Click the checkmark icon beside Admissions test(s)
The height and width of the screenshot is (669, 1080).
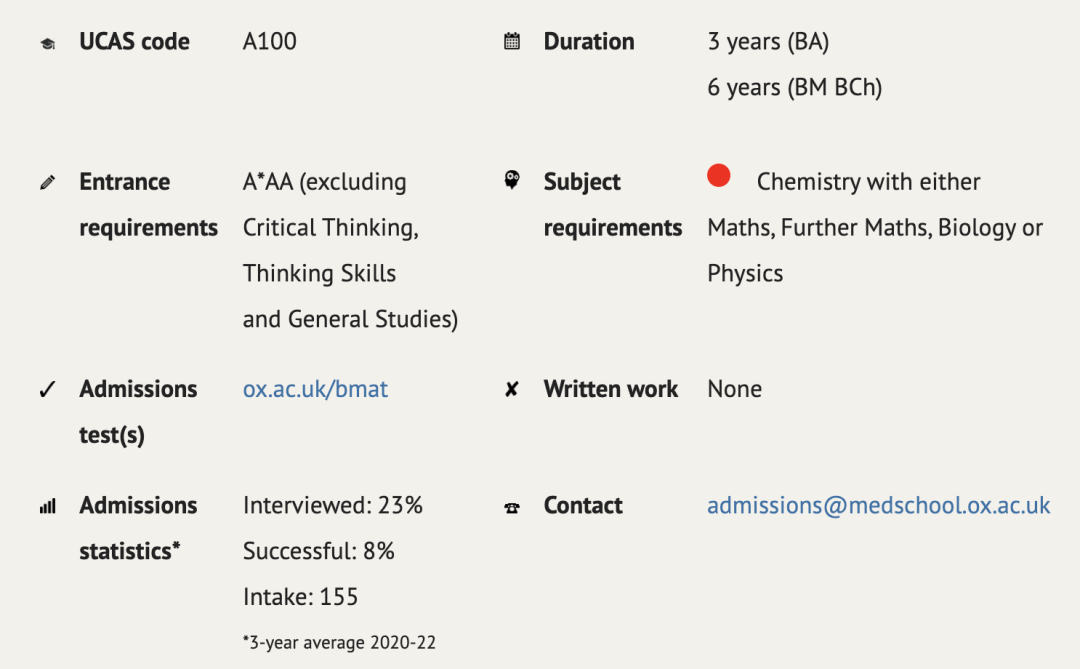coord(48,390)
